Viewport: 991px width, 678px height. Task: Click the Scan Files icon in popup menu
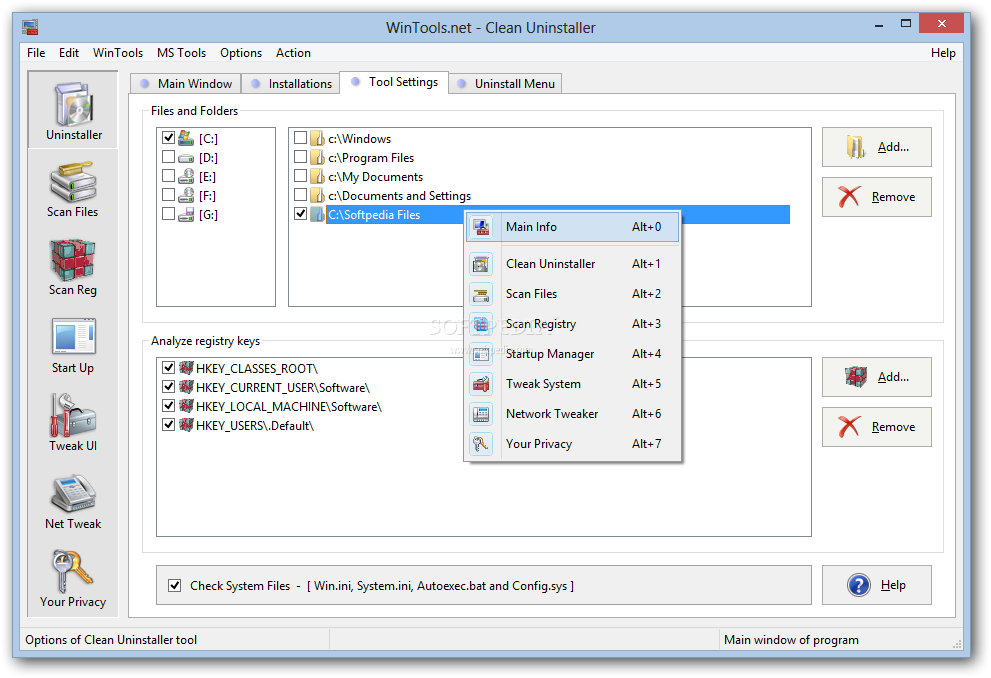482,294
